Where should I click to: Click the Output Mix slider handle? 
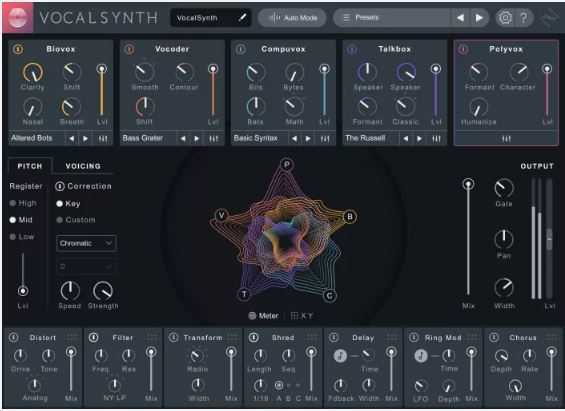[x=468, y=184]
